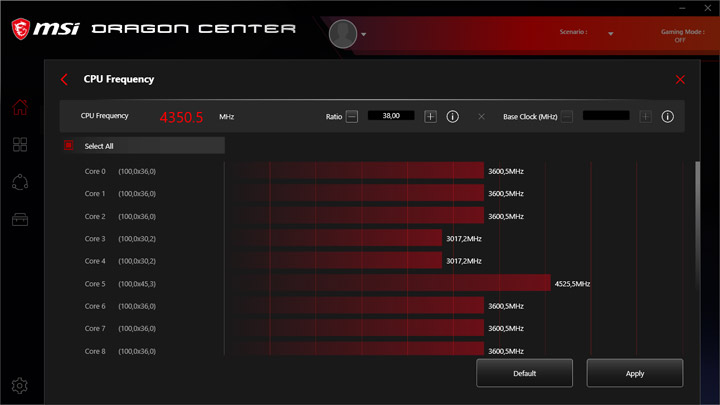Open the Live Update sync sidebar icon
Viewport: 720px width, 405px height.
coord(20,182)
